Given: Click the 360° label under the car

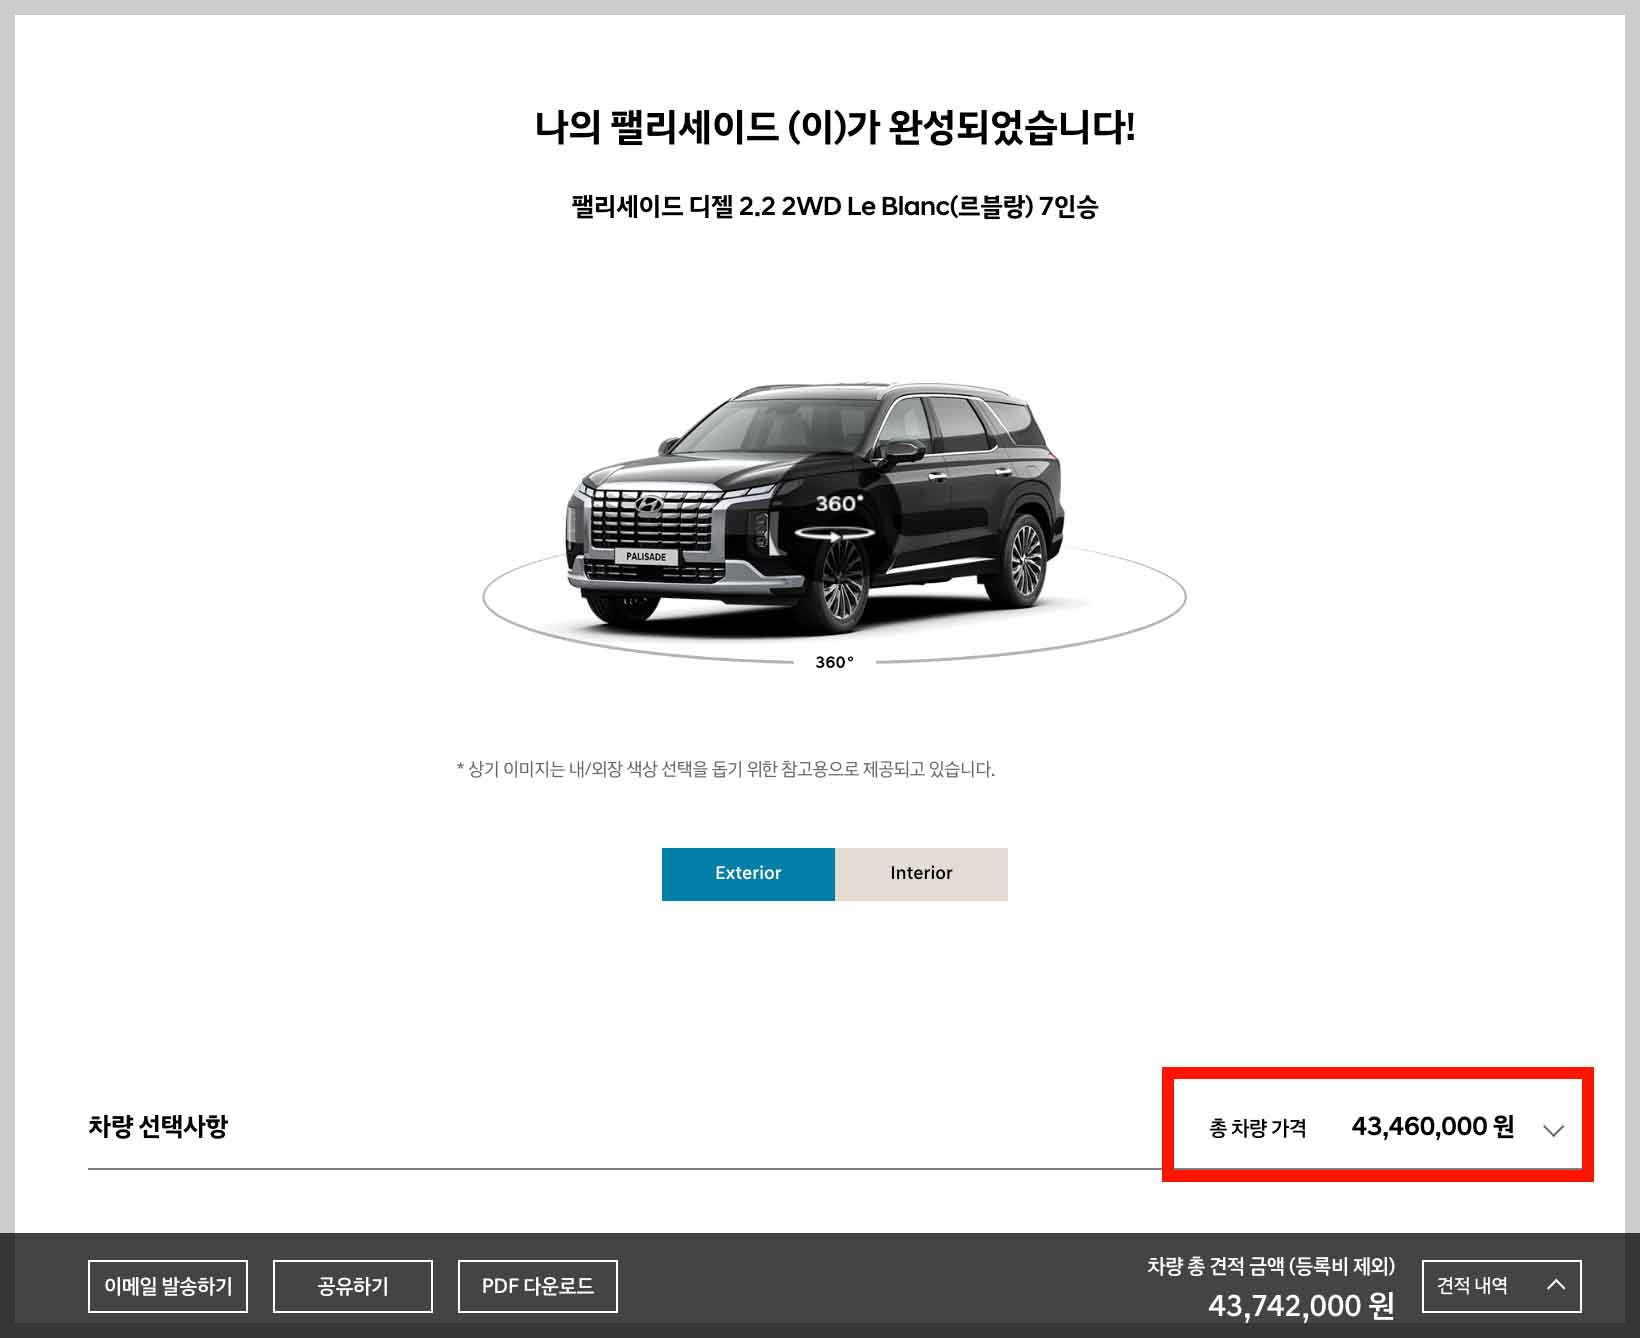Looking at the screenshot, I should point(834,662).
